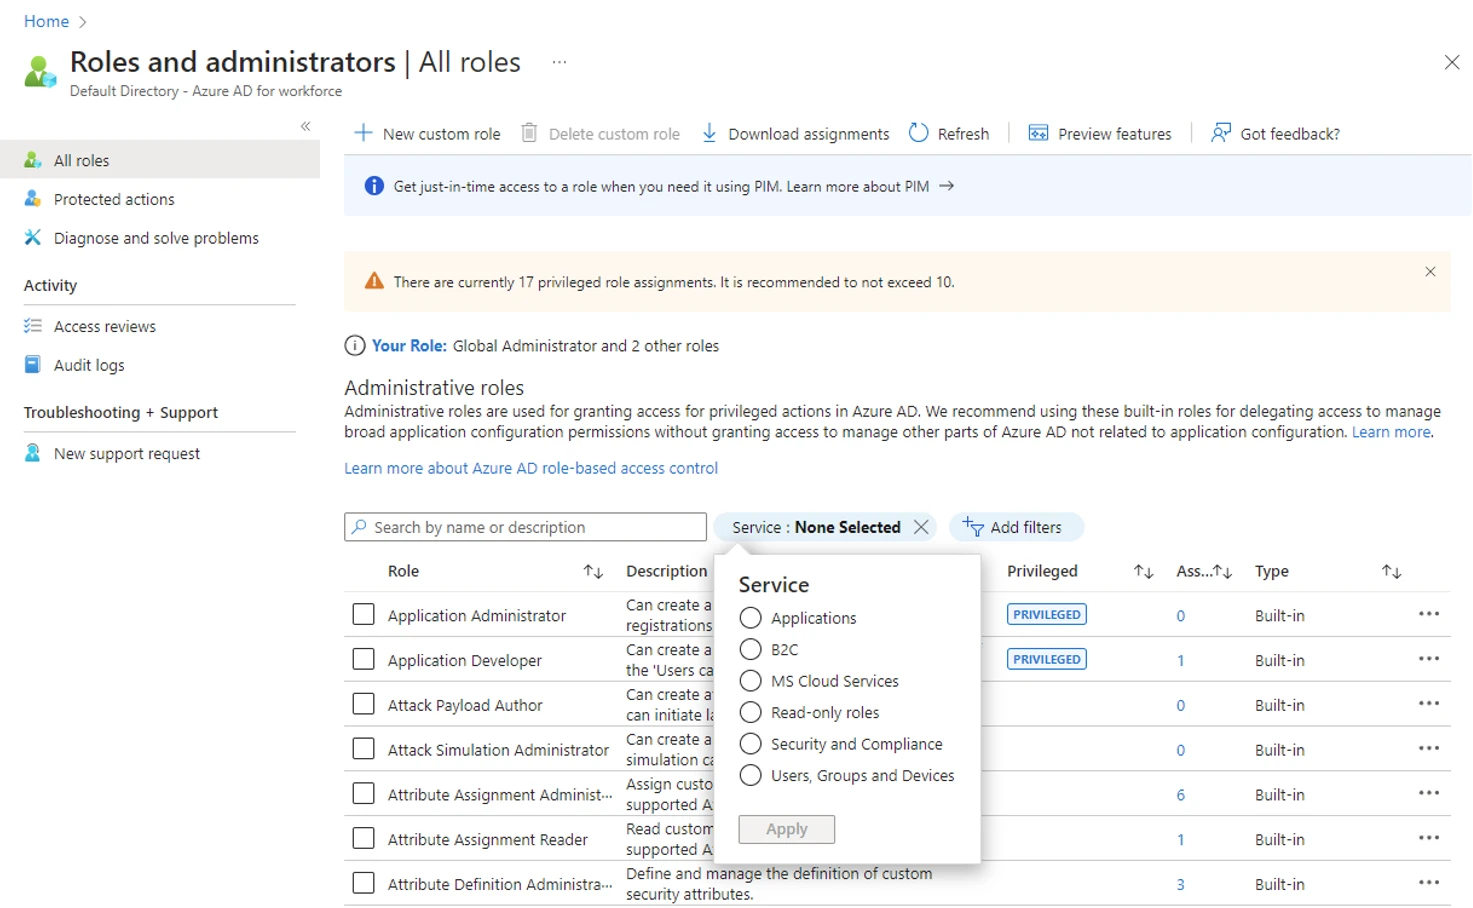Screen dimensions: 1473x908
Task: Select the Applications service radio option
Action: point(751,618)
